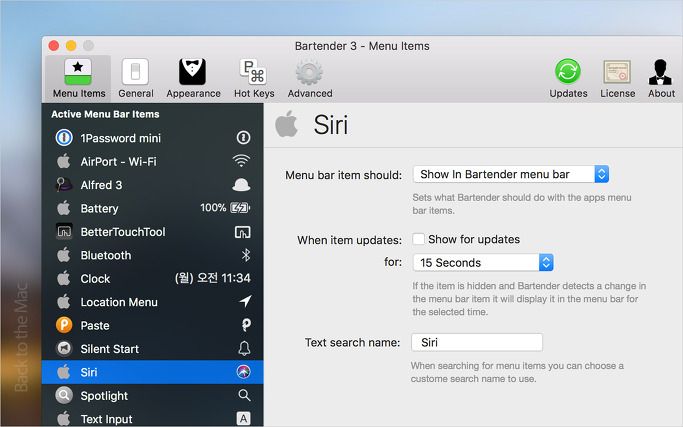Click Alfred 3 app icon at row start
Image resolution: width=683 pixels, height=427 pixels.
click(x=64, y=185)
